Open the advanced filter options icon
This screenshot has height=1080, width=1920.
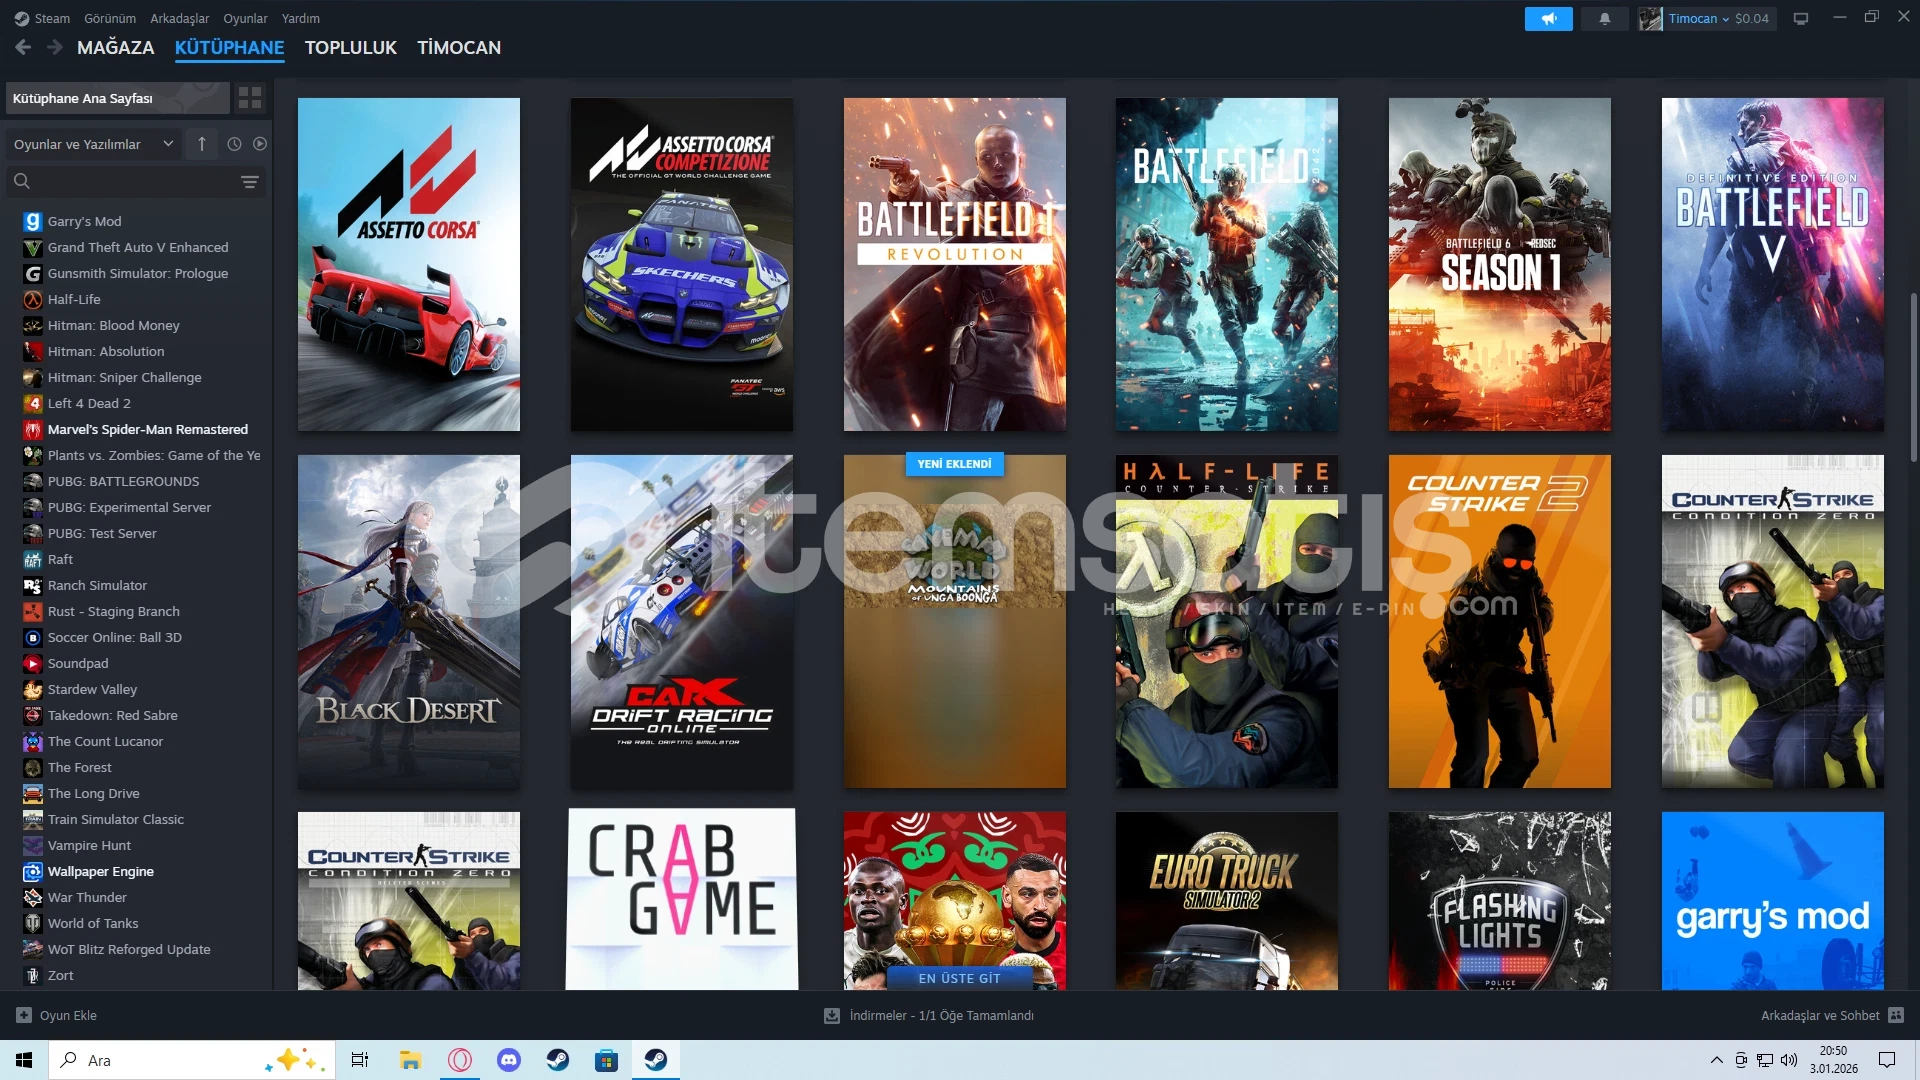click(250, 181)
